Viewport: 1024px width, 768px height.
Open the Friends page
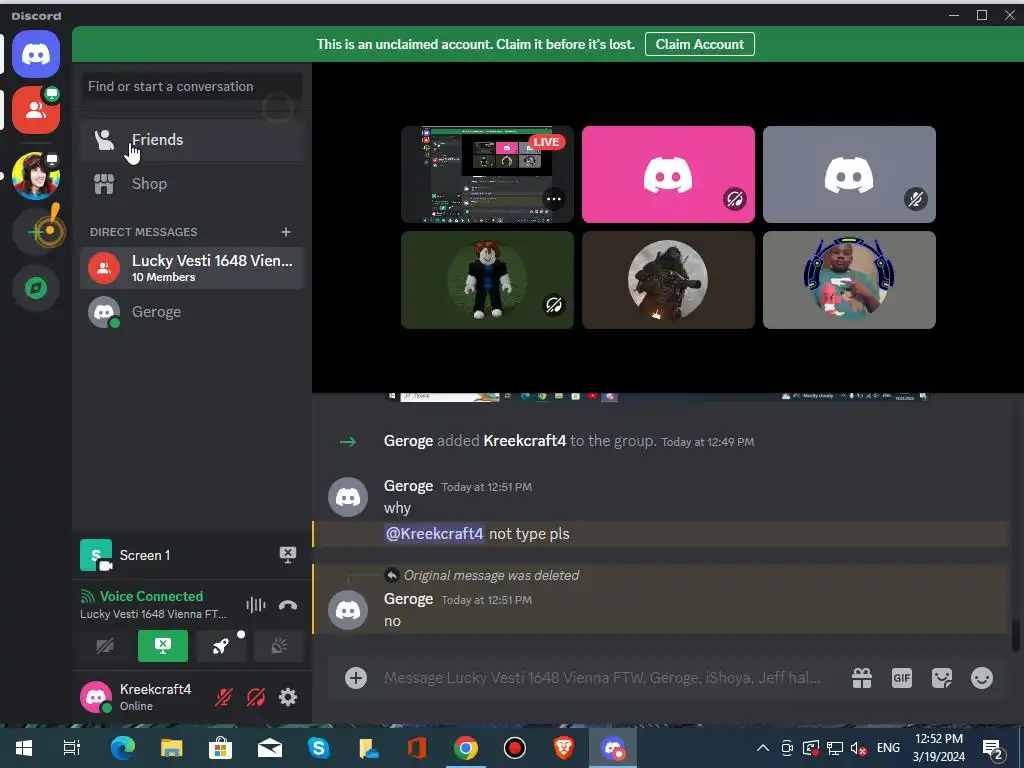[x=193, y=140]
